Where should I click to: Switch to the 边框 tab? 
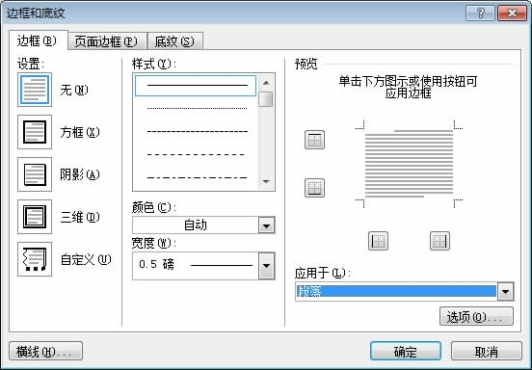pyautogui.click(x=37, y=41)
